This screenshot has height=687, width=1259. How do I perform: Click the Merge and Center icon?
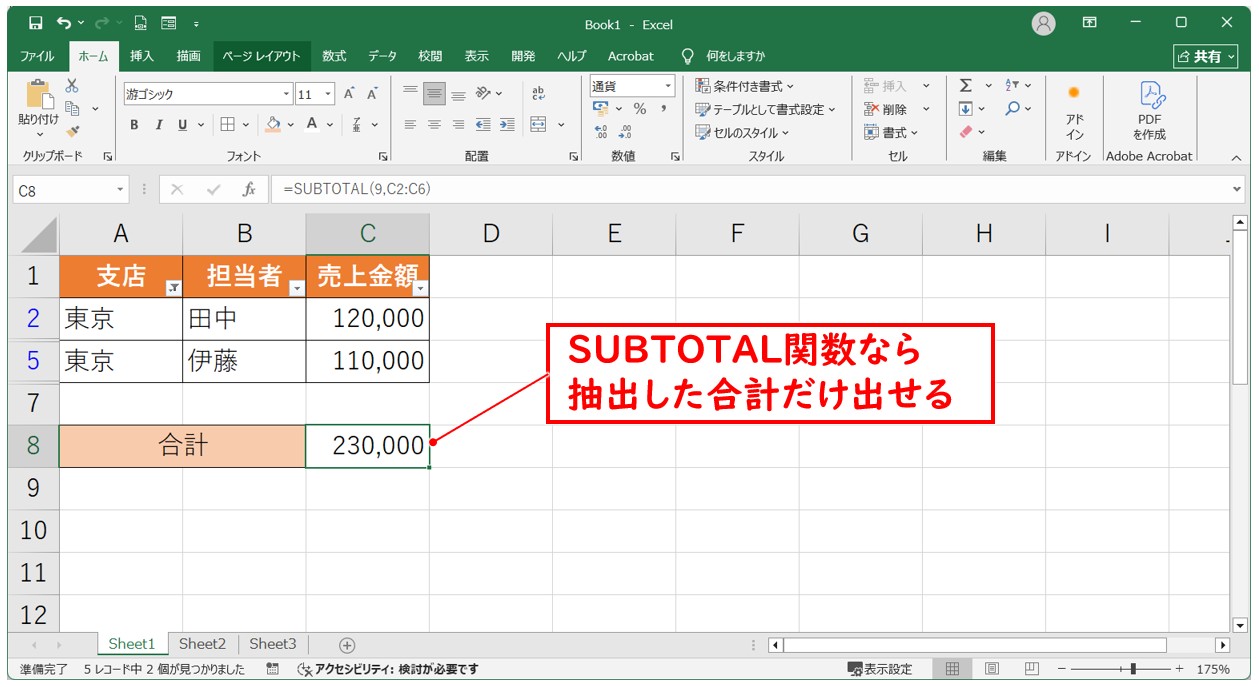pyautogui.click(x=538, y=125)
